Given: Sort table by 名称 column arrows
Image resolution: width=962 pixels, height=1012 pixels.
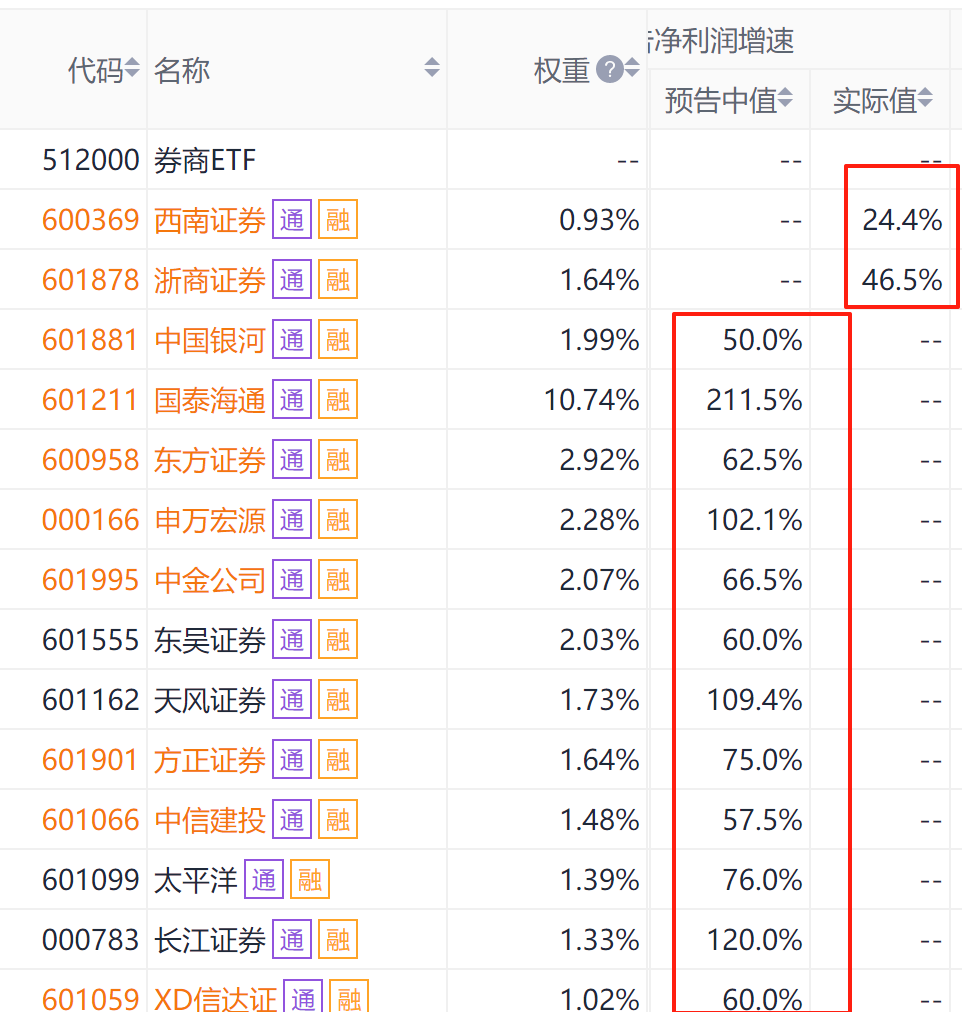Looking at the screenshot, I should (432, 68).
